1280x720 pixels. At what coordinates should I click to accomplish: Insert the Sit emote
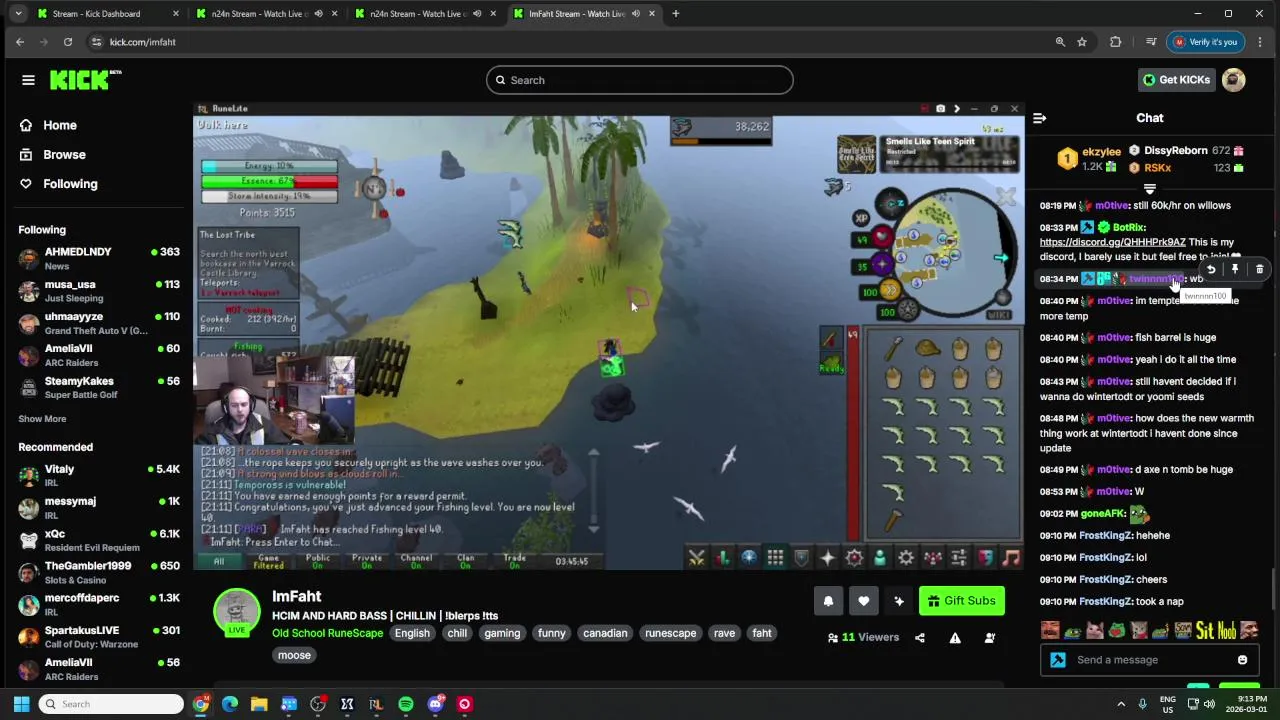1205,630
